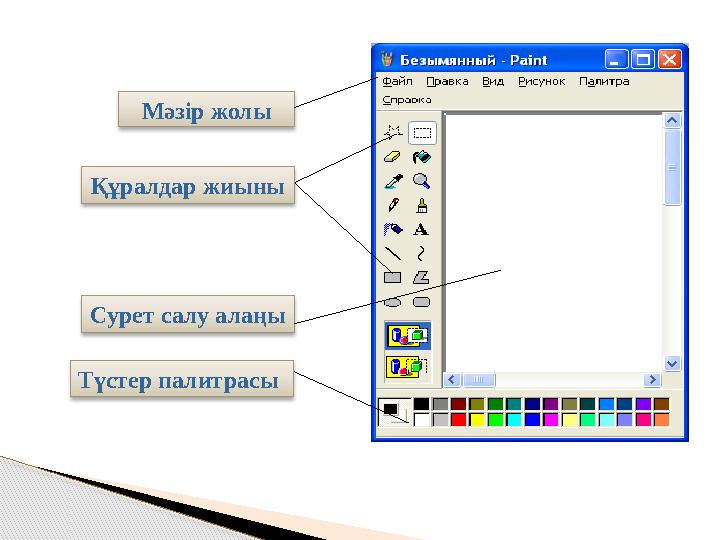The width and height of the screenshot is (720, 540).
Task: Open the Файл menu
Action: tap(397, 81)
